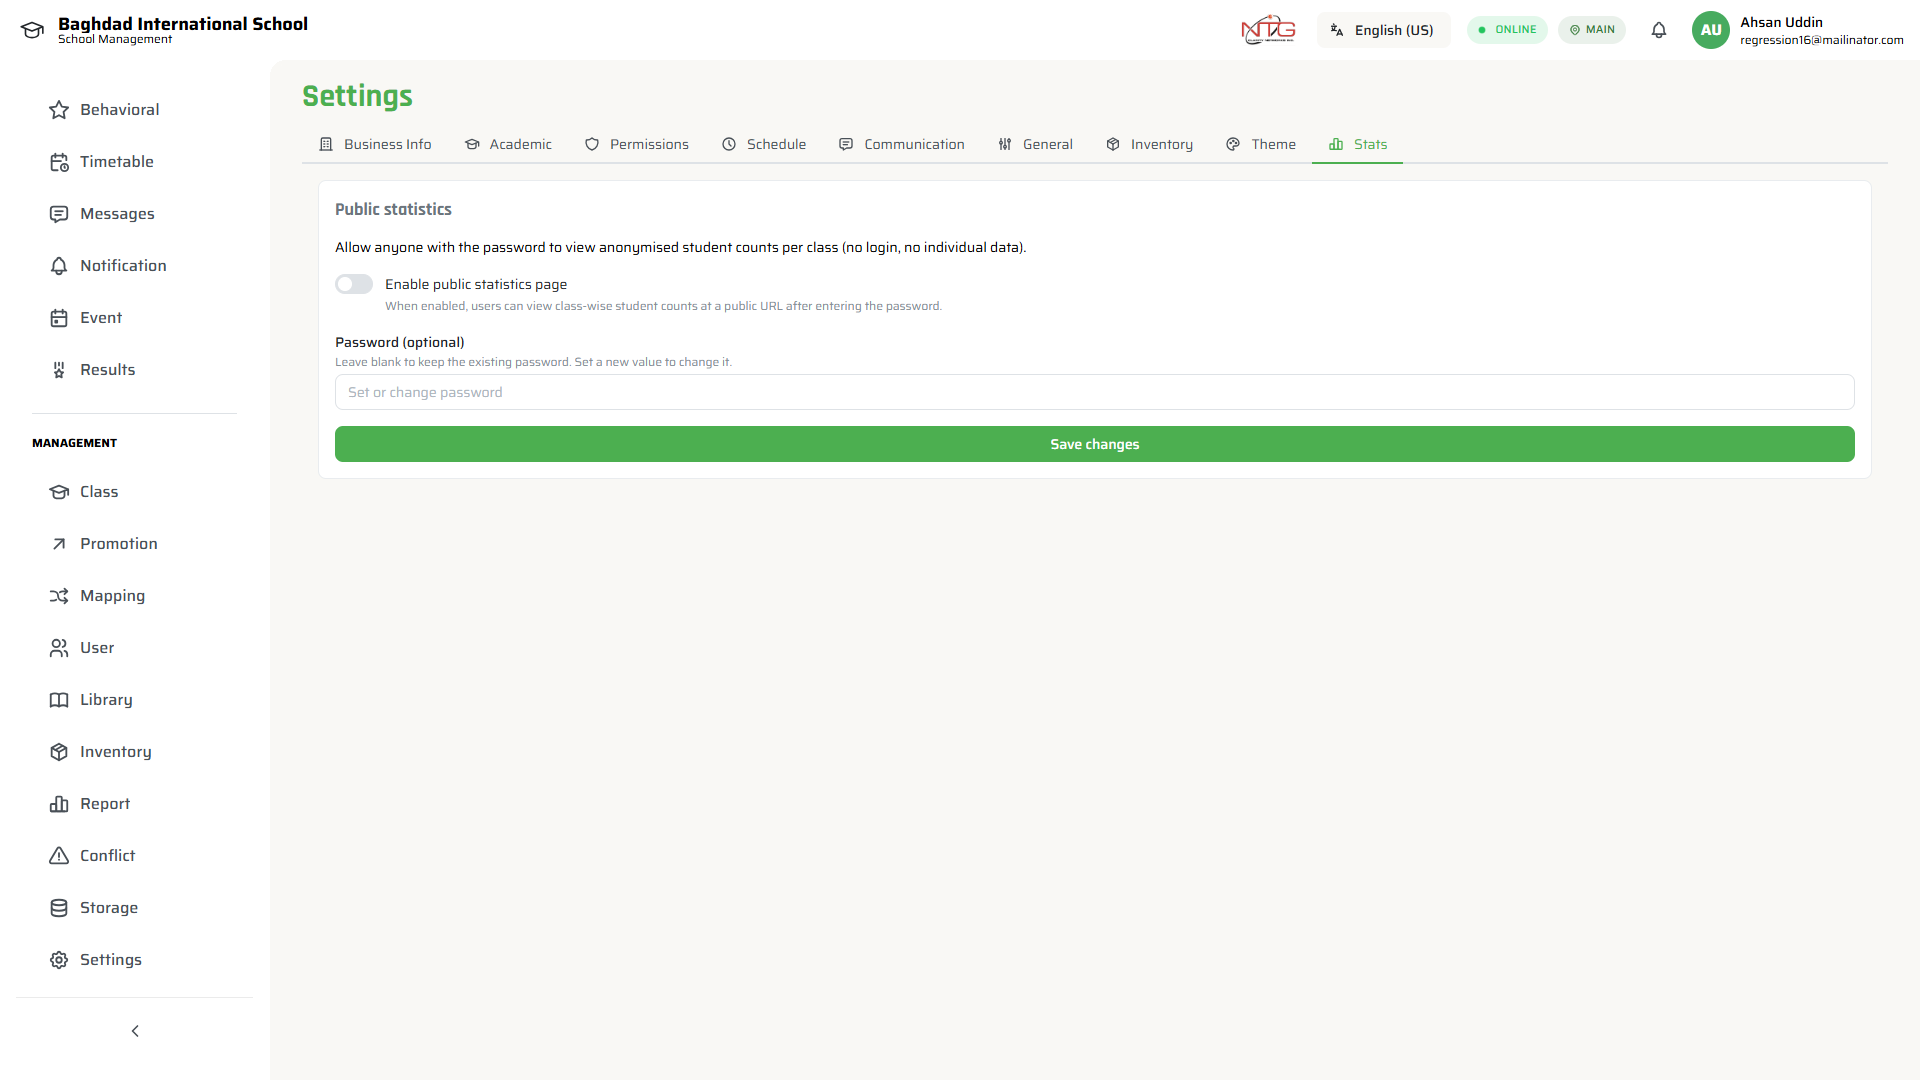Go to Baghdad International School home
Viewport: 1920px width, 1080px height.
pos(183,24)
